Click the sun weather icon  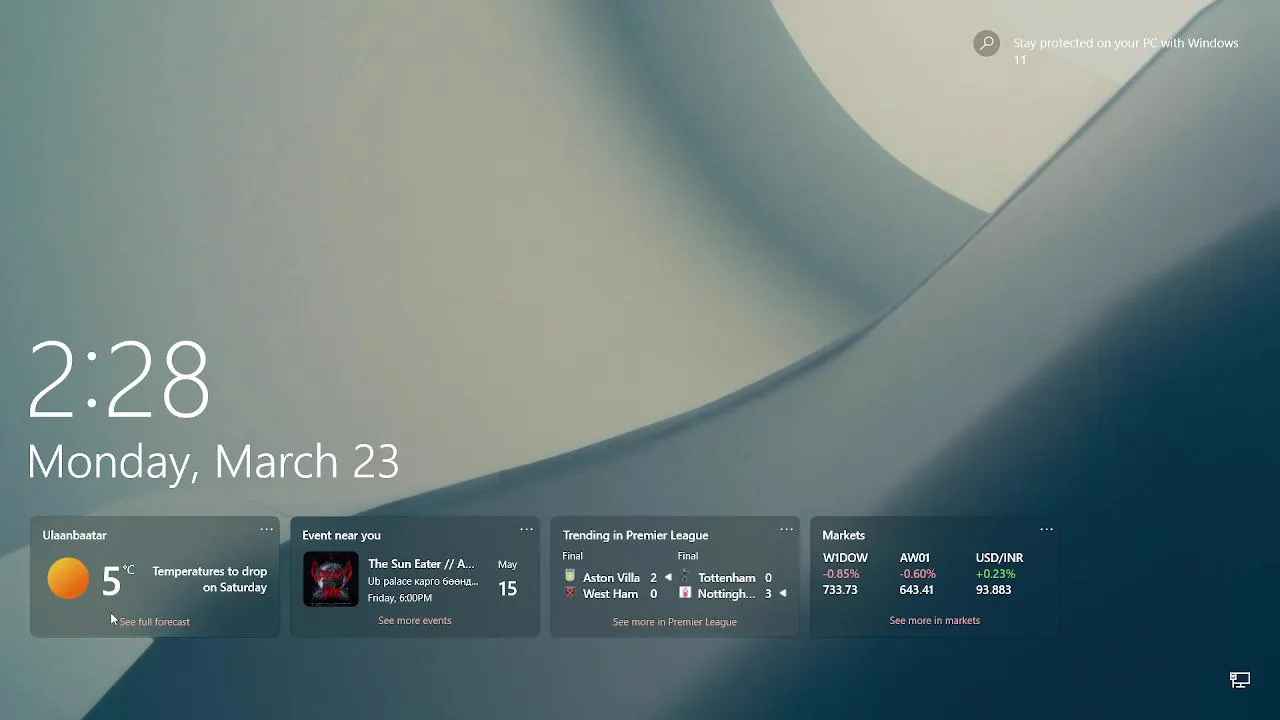[x=68, y=579]
